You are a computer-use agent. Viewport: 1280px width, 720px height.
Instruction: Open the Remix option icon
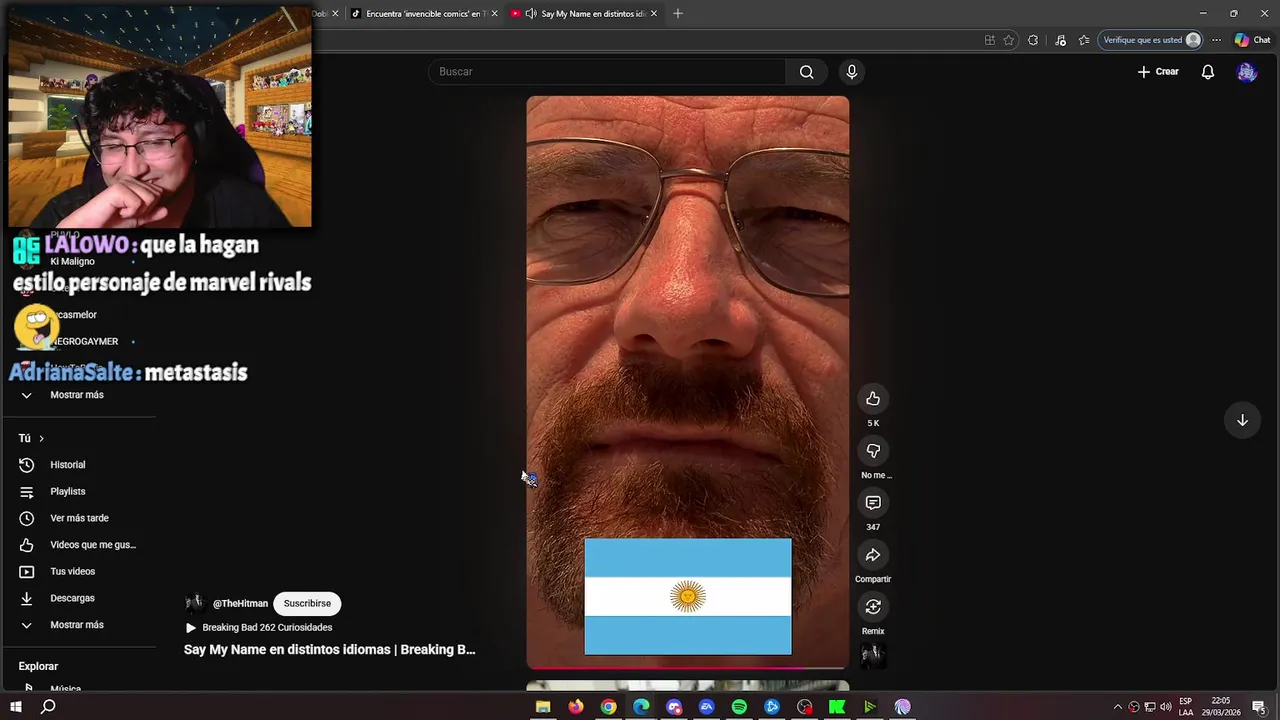pos(873,607)
